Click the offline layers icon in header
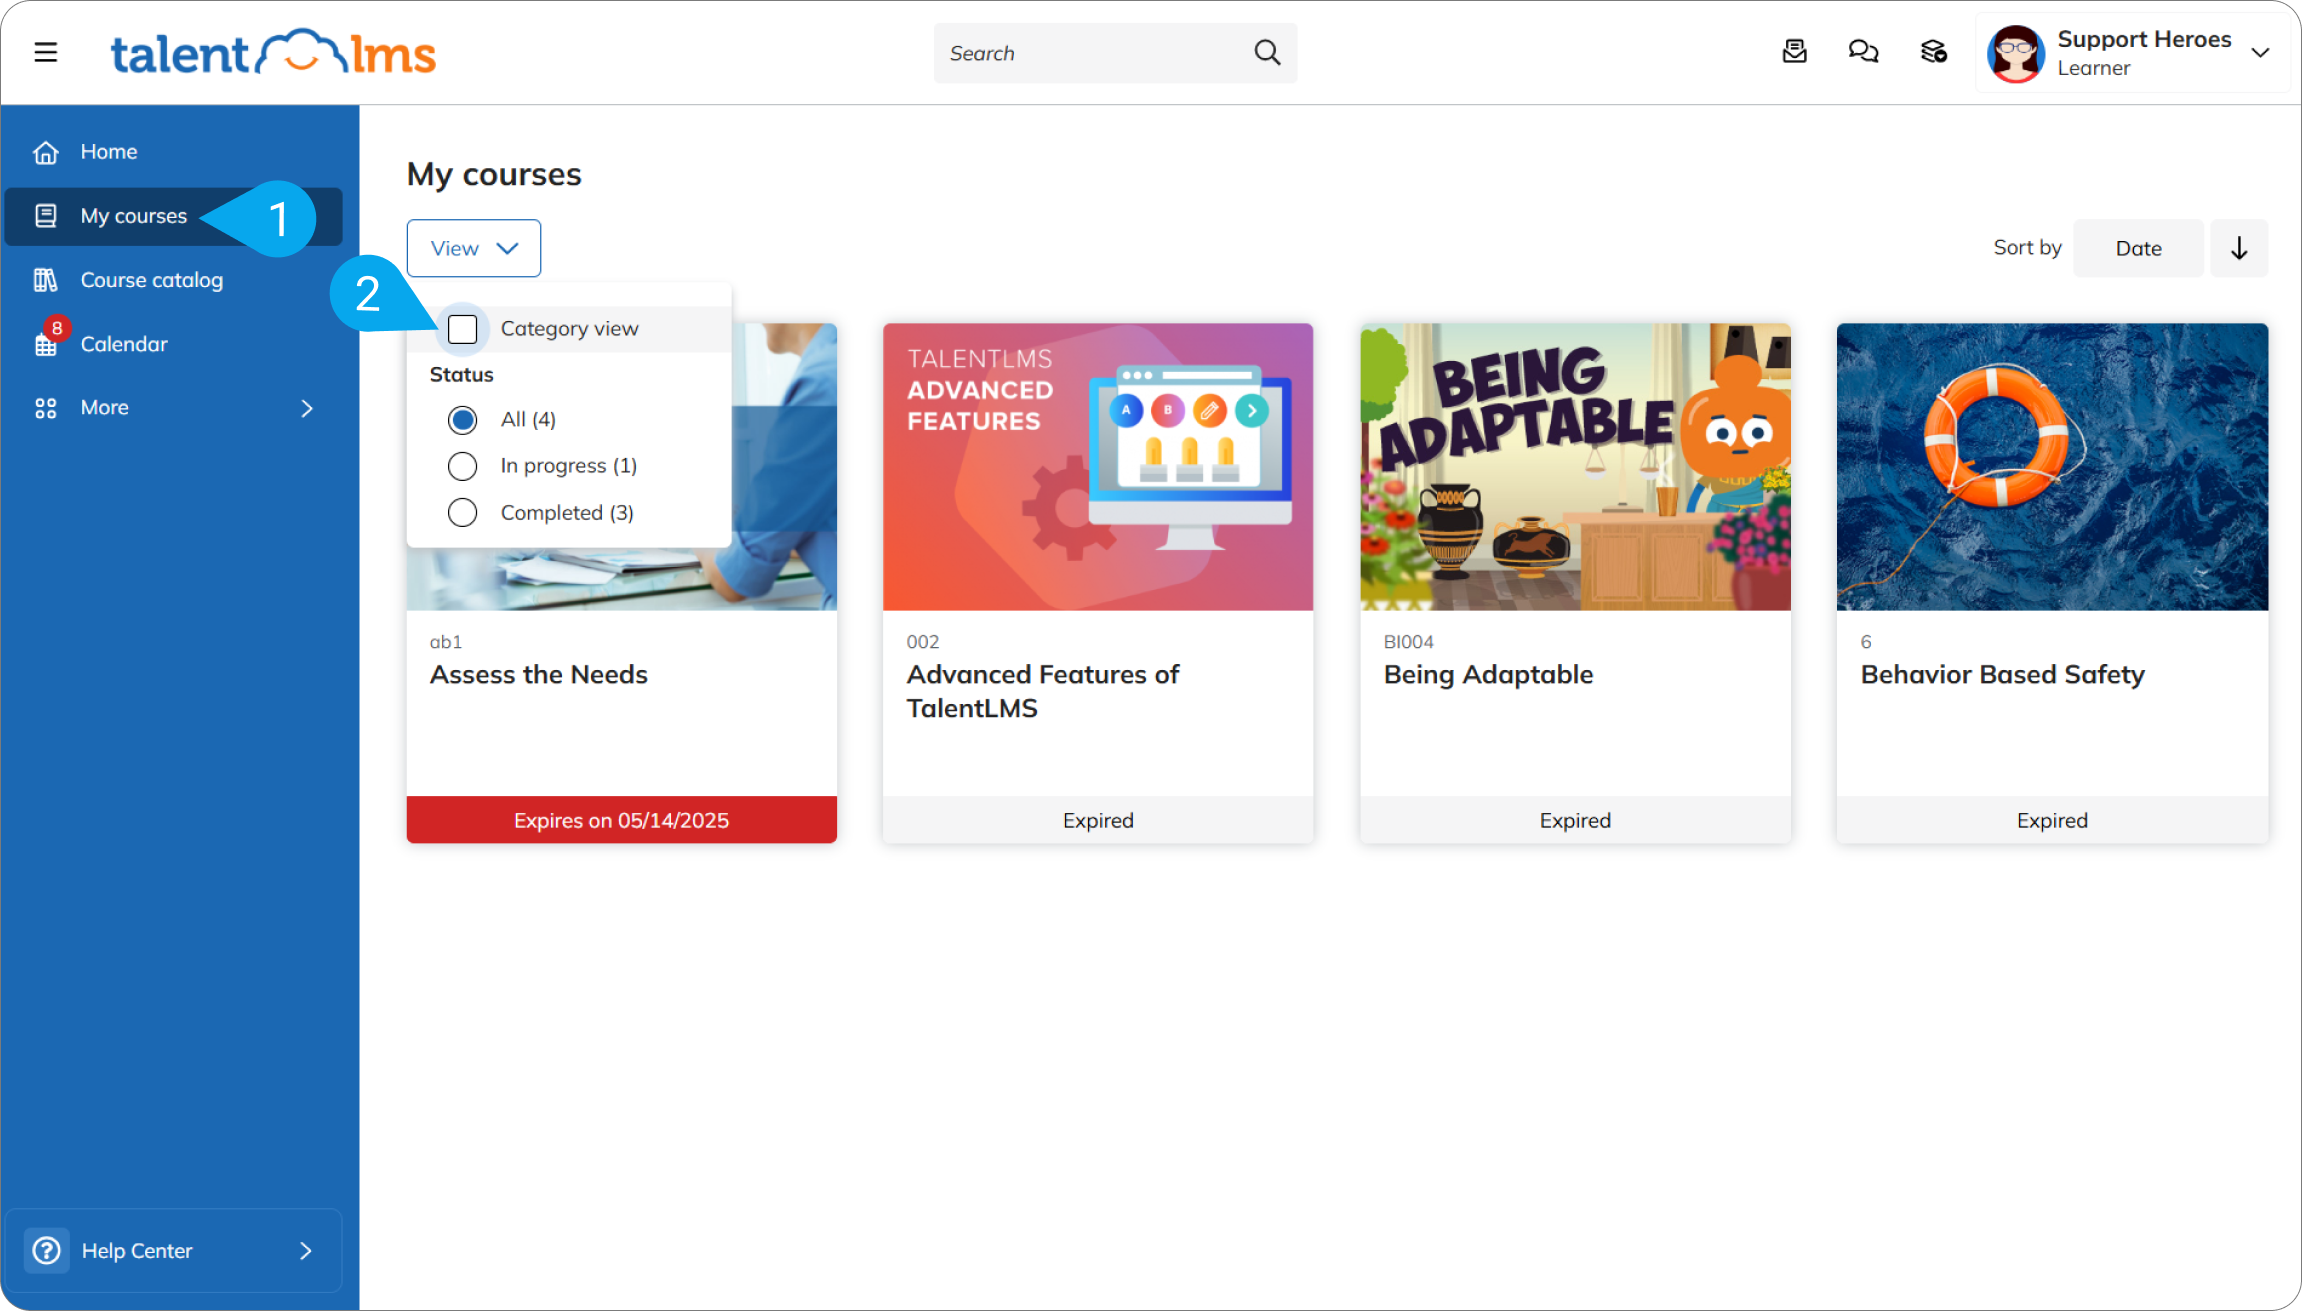Viewport: 2302px width, 1311px height. (x=1933, y=51)
